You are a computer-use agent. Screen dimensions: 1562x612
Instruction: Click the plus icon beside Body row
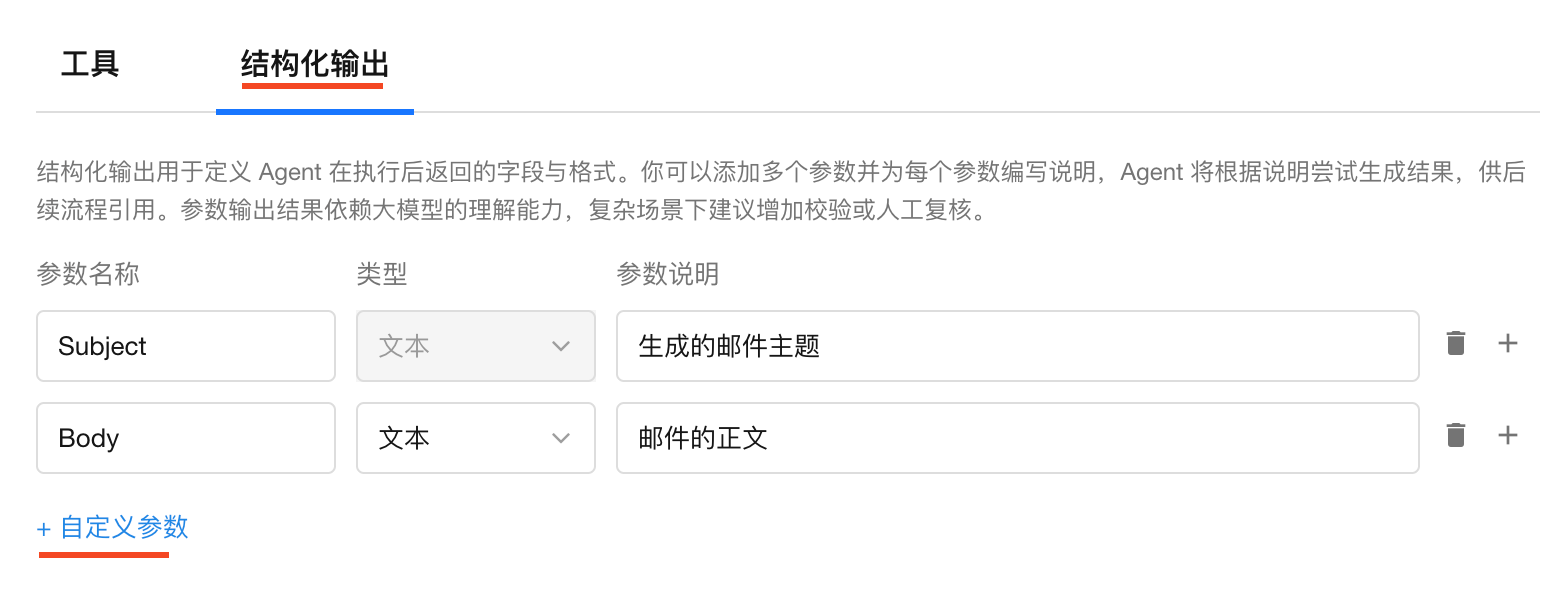tap(1507, 436)
